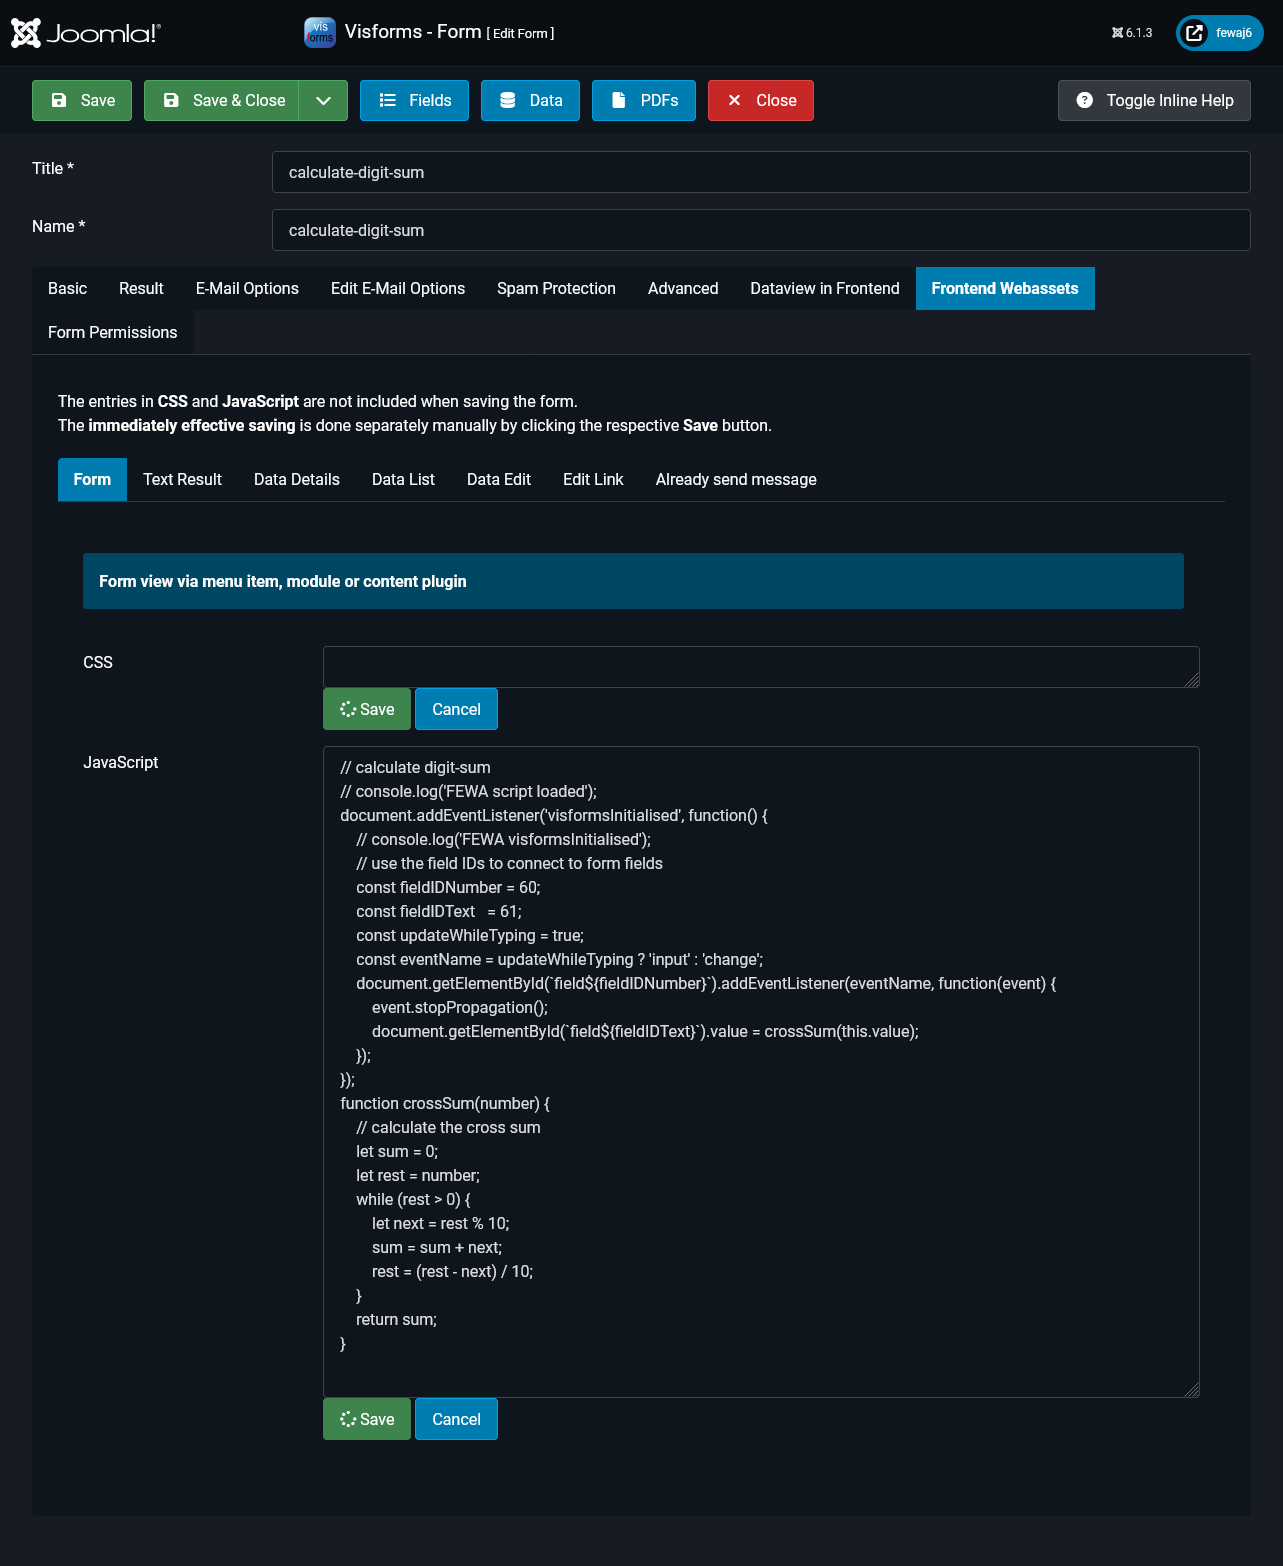Open the Data Details sub-tab
Screen dimensions: 1283x1566
coord(297,479)
